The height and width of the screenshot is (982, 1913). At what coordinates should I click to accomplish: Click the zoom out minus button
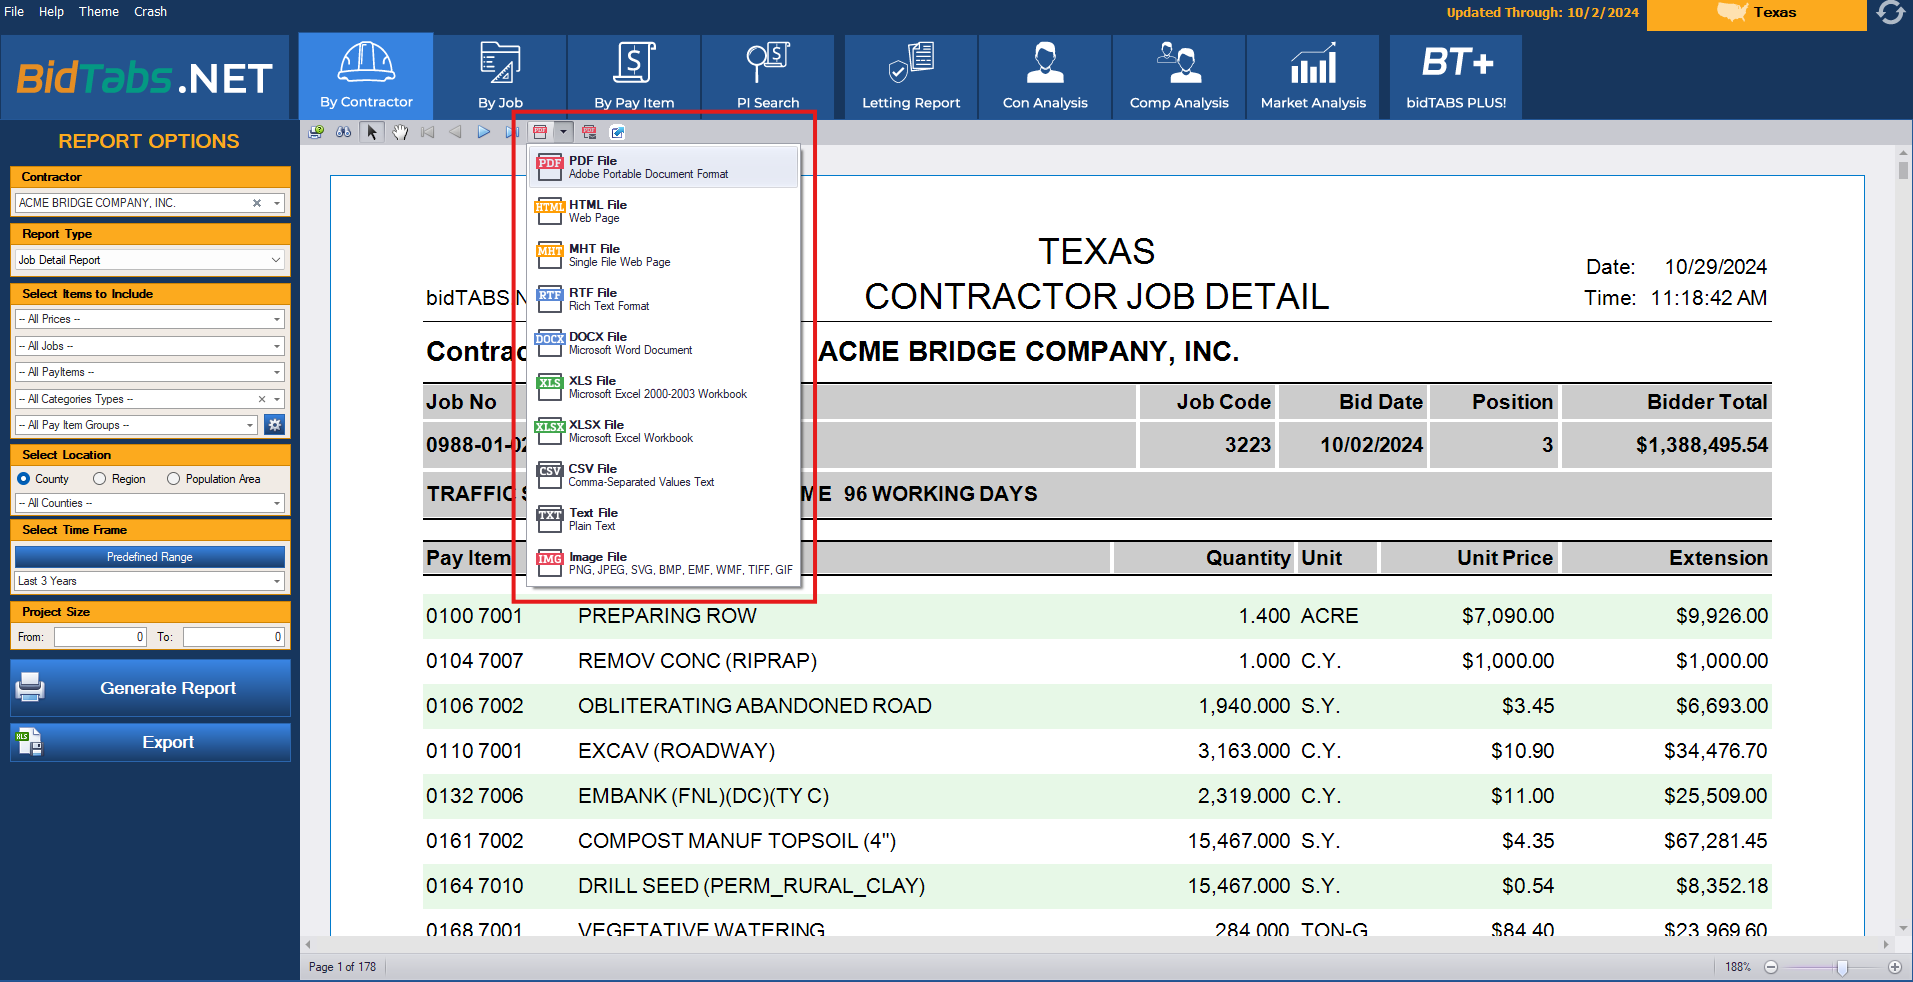coord(1771,967)
